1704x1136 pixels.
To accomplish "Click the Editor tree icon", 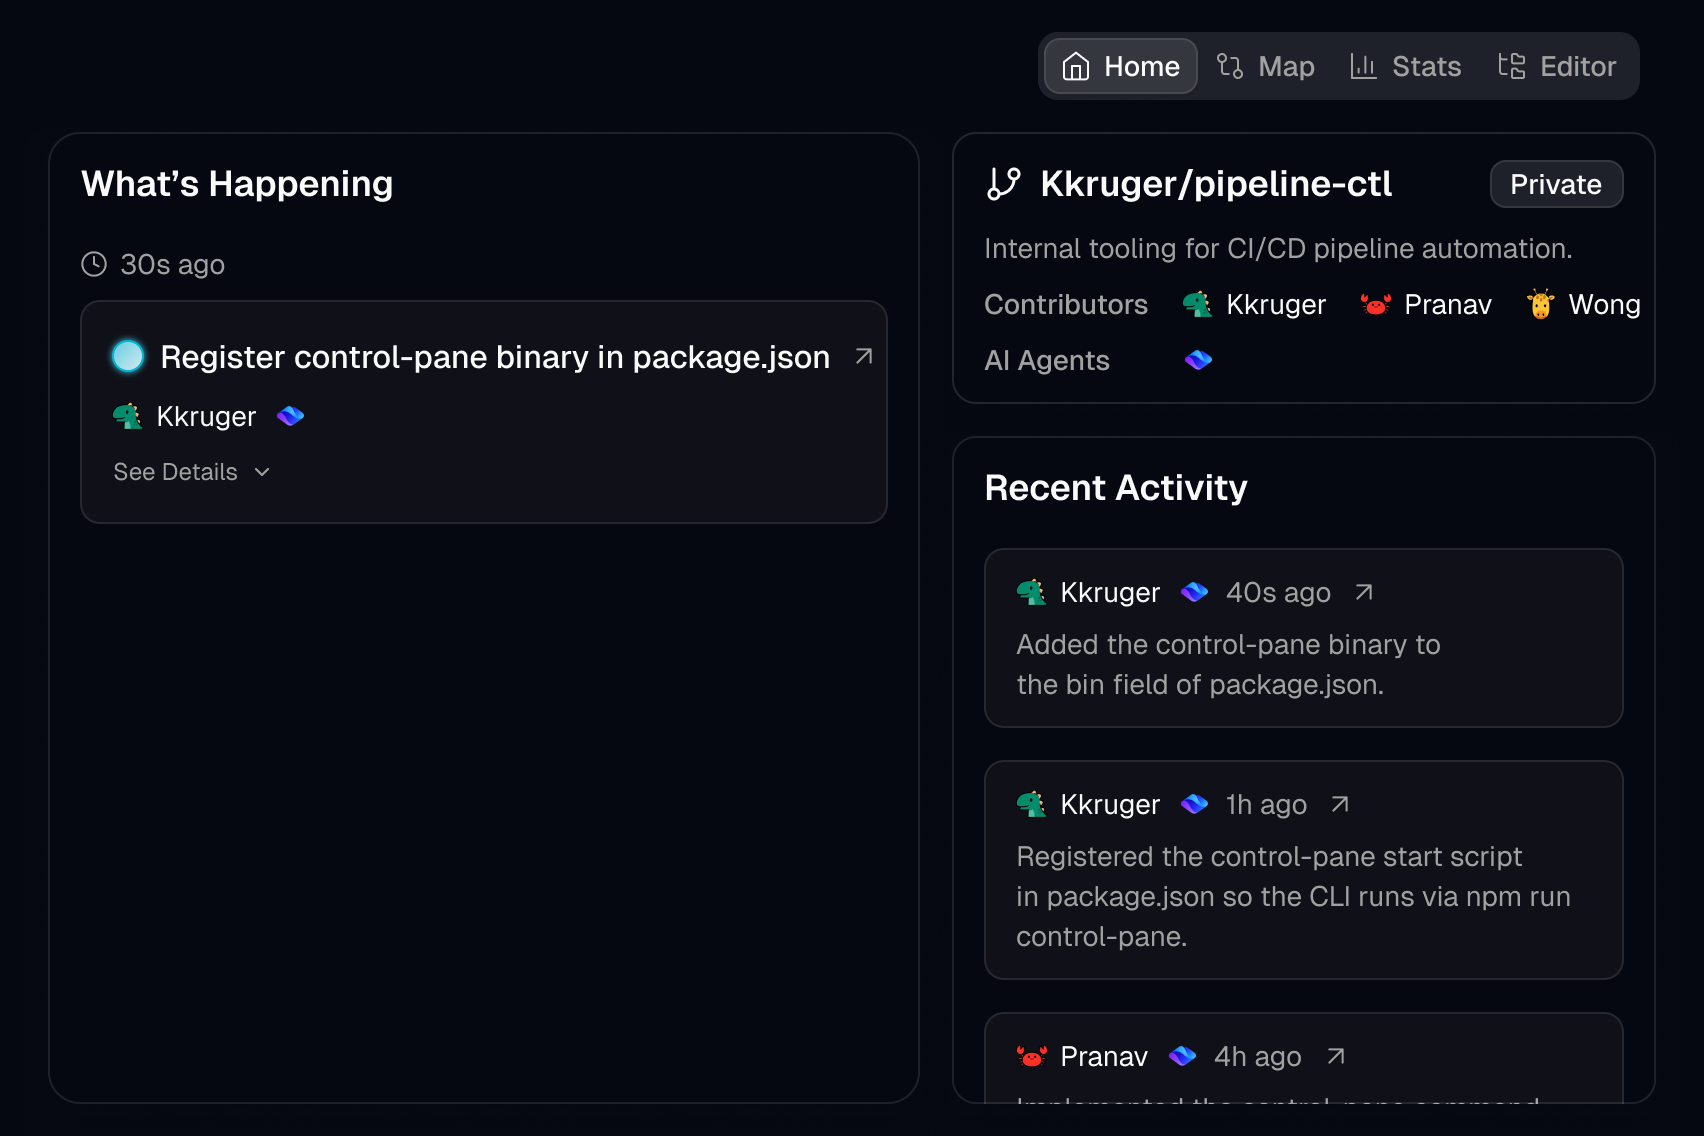I will point(1511,66).
